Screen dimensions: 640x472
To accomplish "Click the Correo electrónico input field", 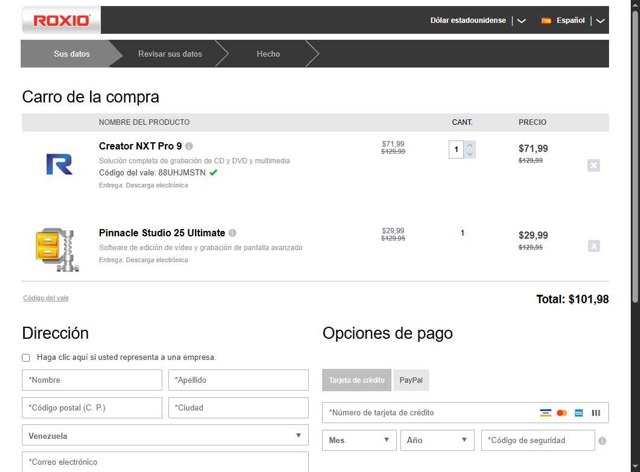I will point(165,462).
